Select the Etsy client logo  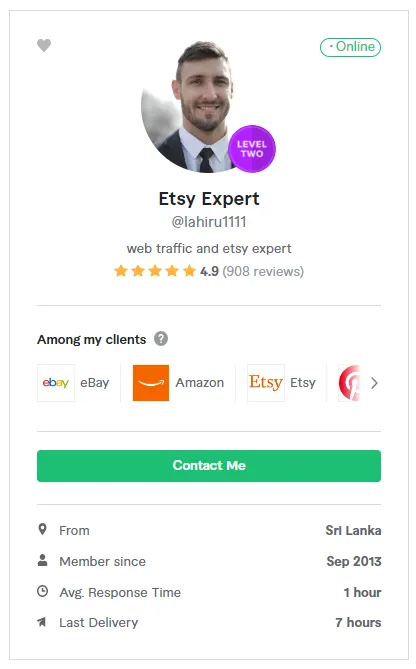pos(266,383)
